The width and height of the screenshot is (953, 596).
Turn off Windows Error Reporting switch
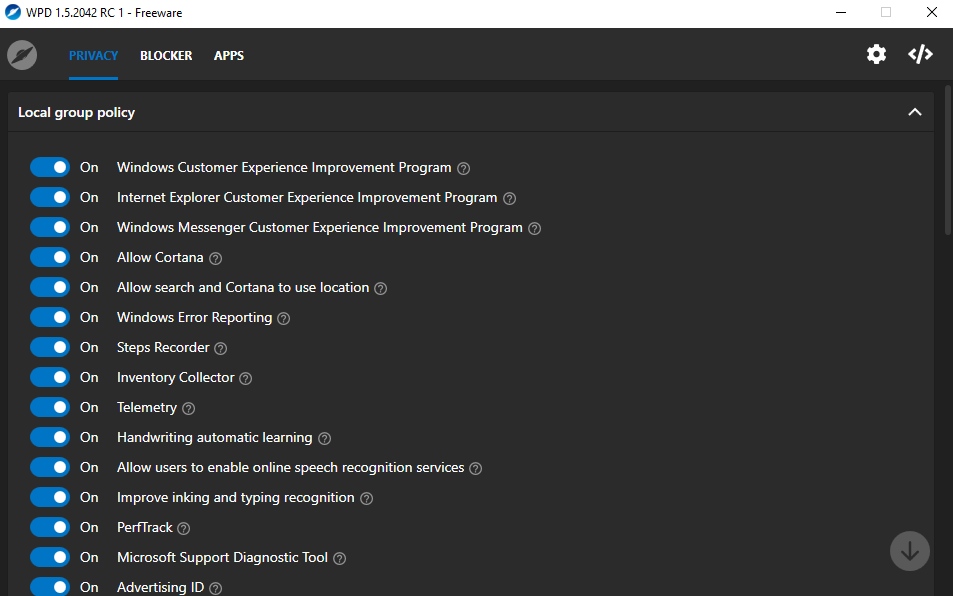tap(50, 317)
